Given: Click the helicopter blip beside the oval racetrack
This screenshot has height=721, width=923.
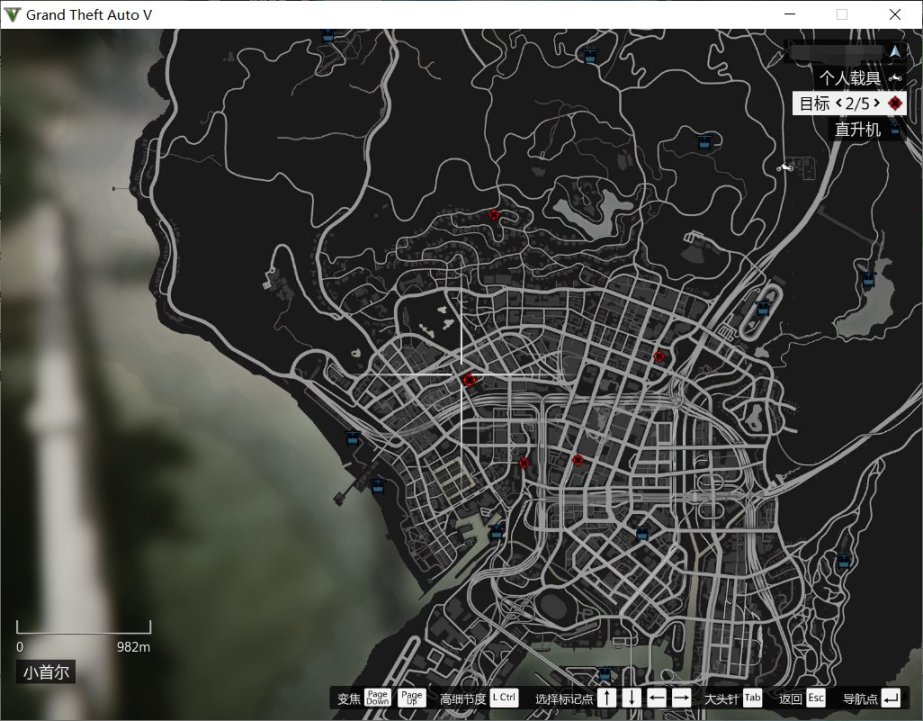Looking at the screenshot, I should coord(763,307).
